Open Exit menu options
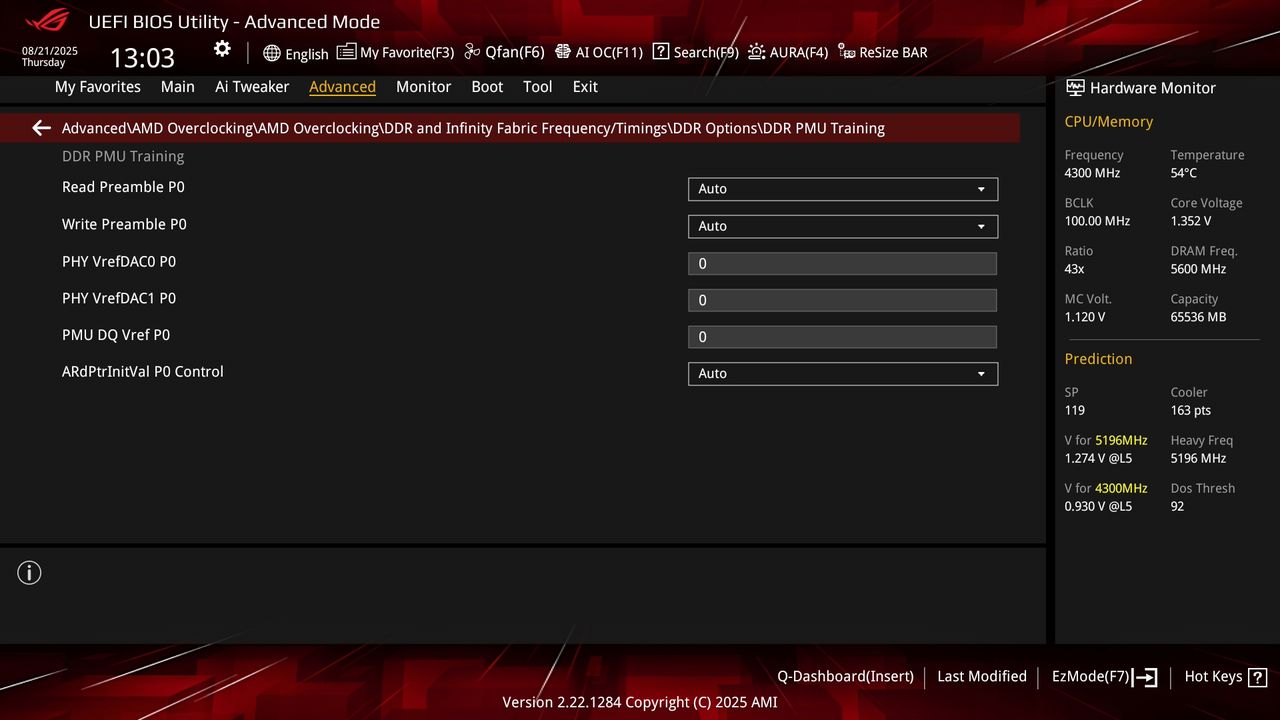 click(585, 87)
